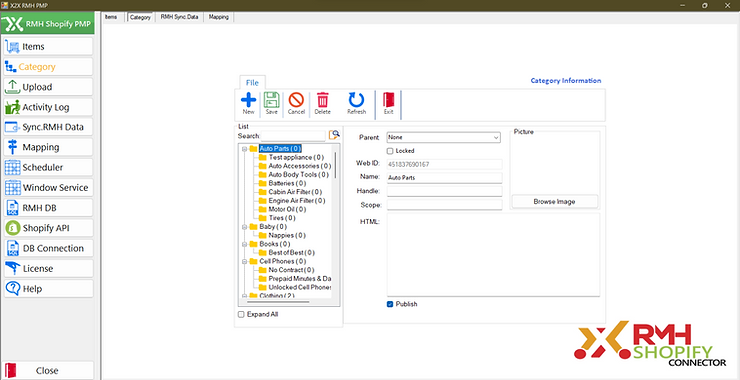The width and height of the screenshot is (740, 380).
Task: Select No Contract (0) in tree
Action: point(291,270)
